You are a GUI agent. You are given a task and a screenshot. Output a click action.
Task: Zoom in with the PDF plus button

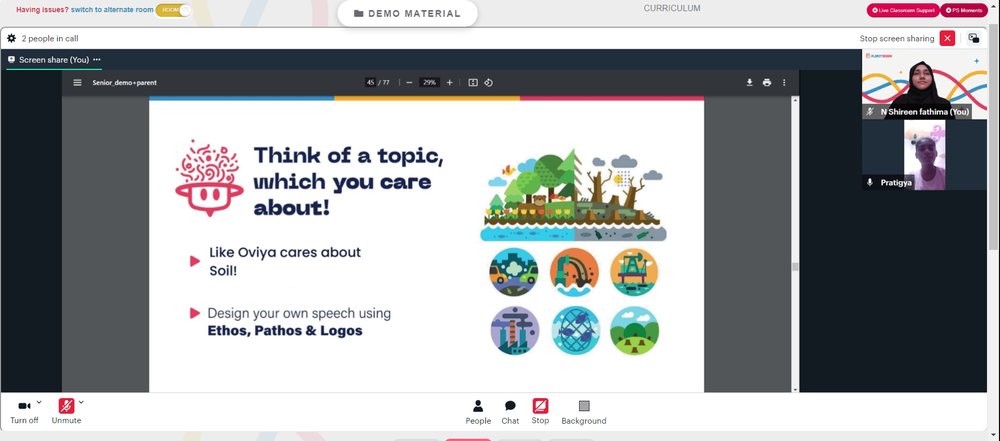click(x=450, y=82)
